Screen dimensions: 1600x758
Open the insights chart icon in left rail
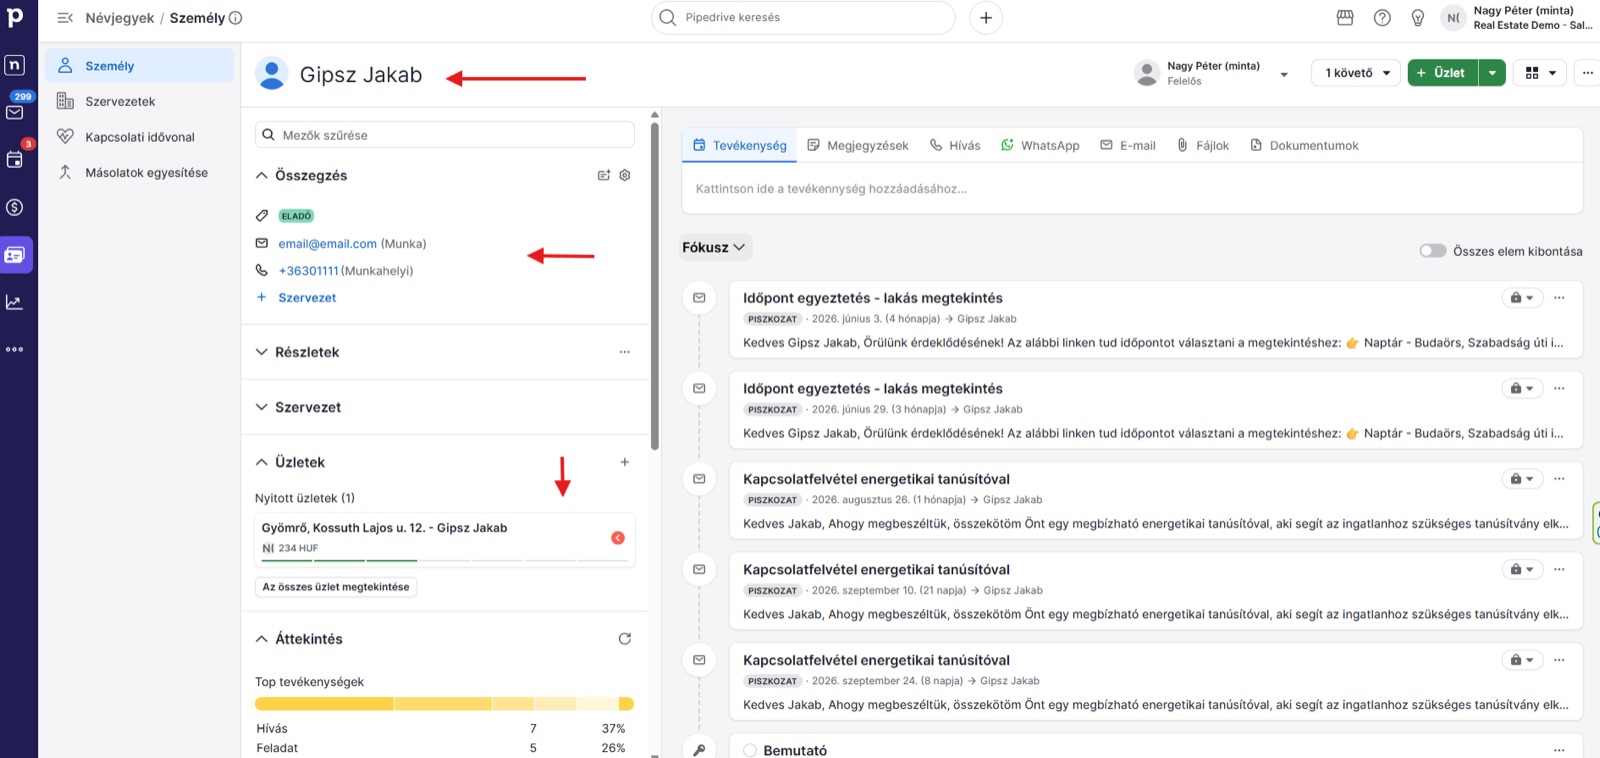[x=15, y=302]
